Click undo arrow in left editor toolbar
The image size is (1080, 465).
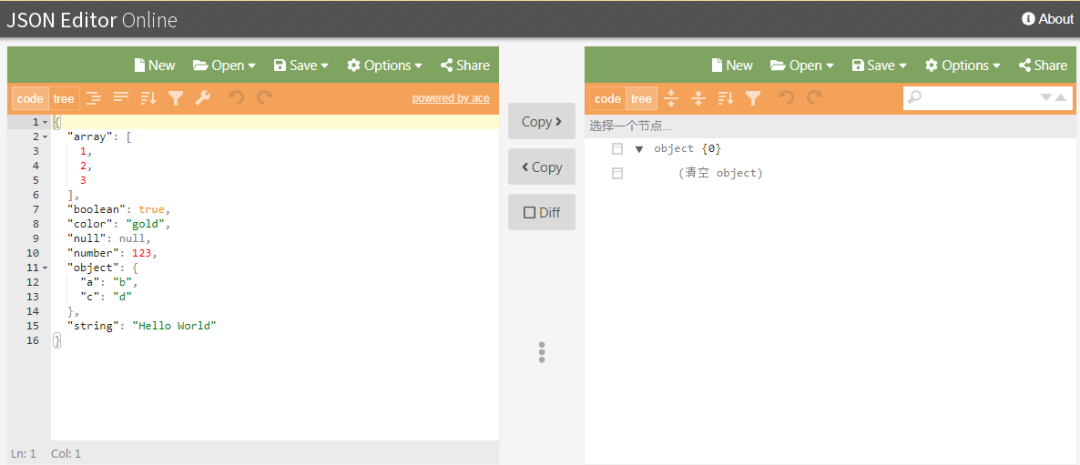(x=236, y=99)
